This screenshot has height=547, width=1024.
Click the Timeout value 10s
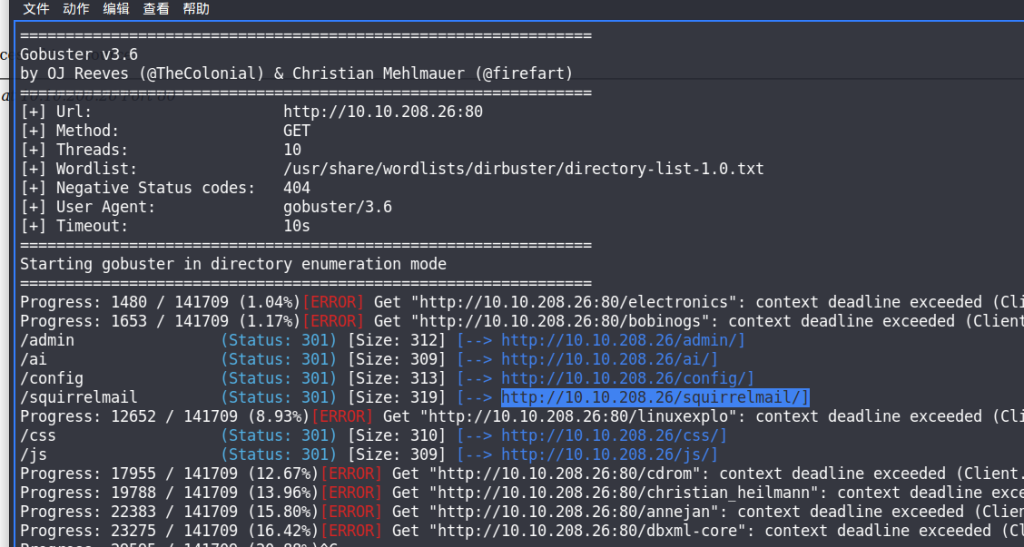coord(296,226)
